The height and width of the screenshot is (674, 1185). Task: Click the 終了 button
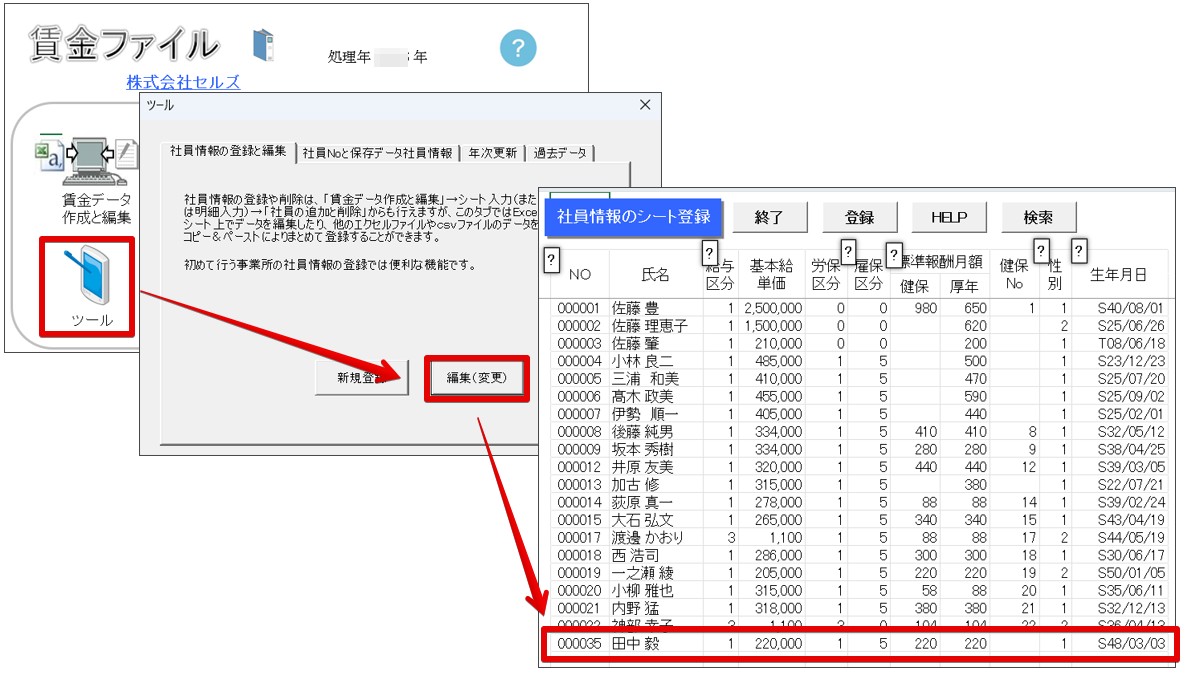(769, 218)
